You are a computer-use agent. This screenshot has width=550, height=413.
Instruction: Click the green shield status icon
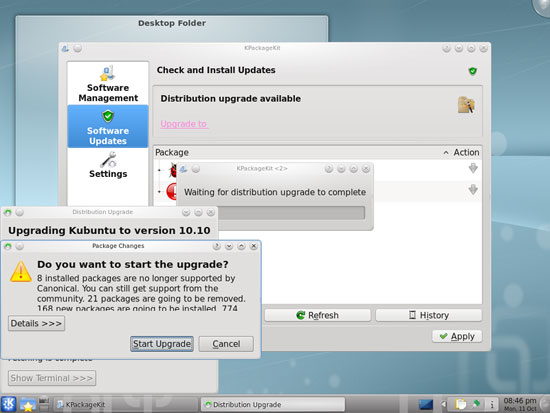pyautogui.click(x=472, y=71)
